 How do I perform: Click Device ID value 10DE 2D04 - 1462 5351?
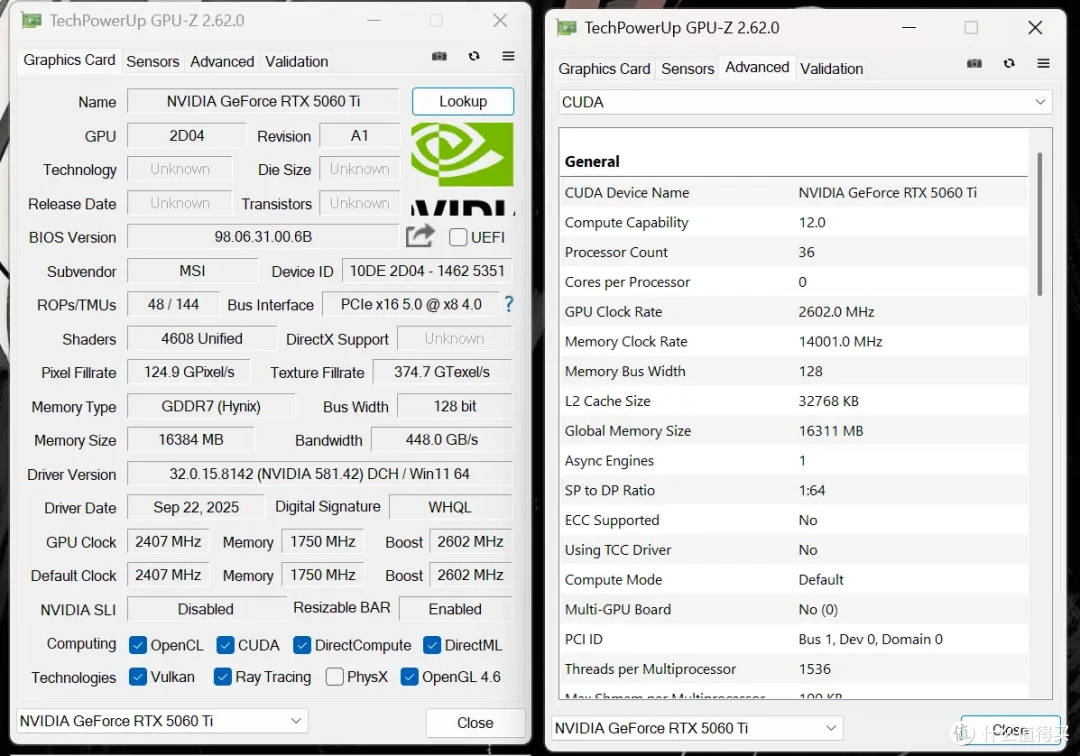(427, 271)
